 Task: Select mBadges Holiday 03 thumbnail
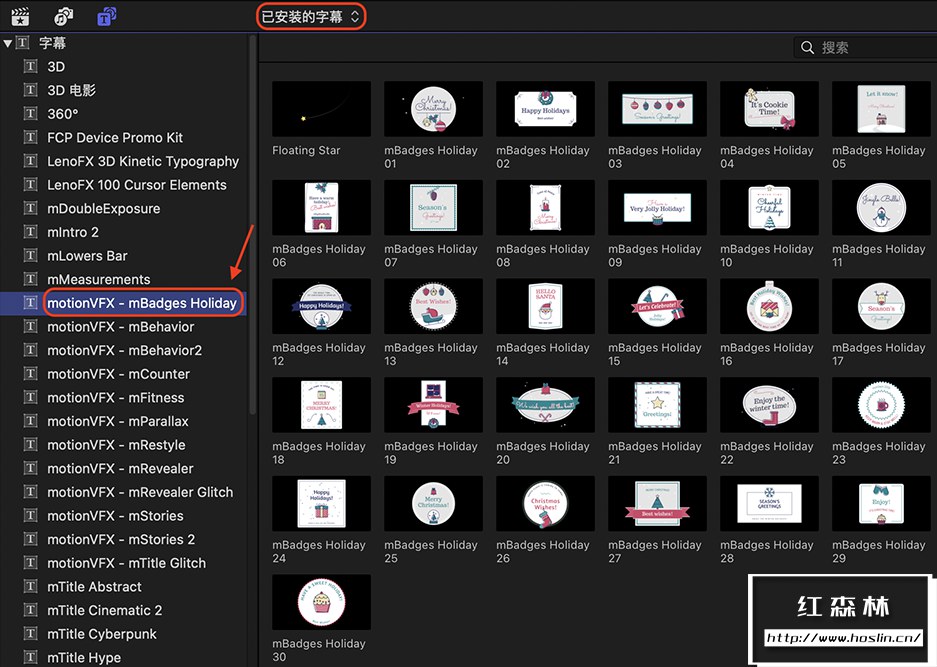click(x=657, y=109)
